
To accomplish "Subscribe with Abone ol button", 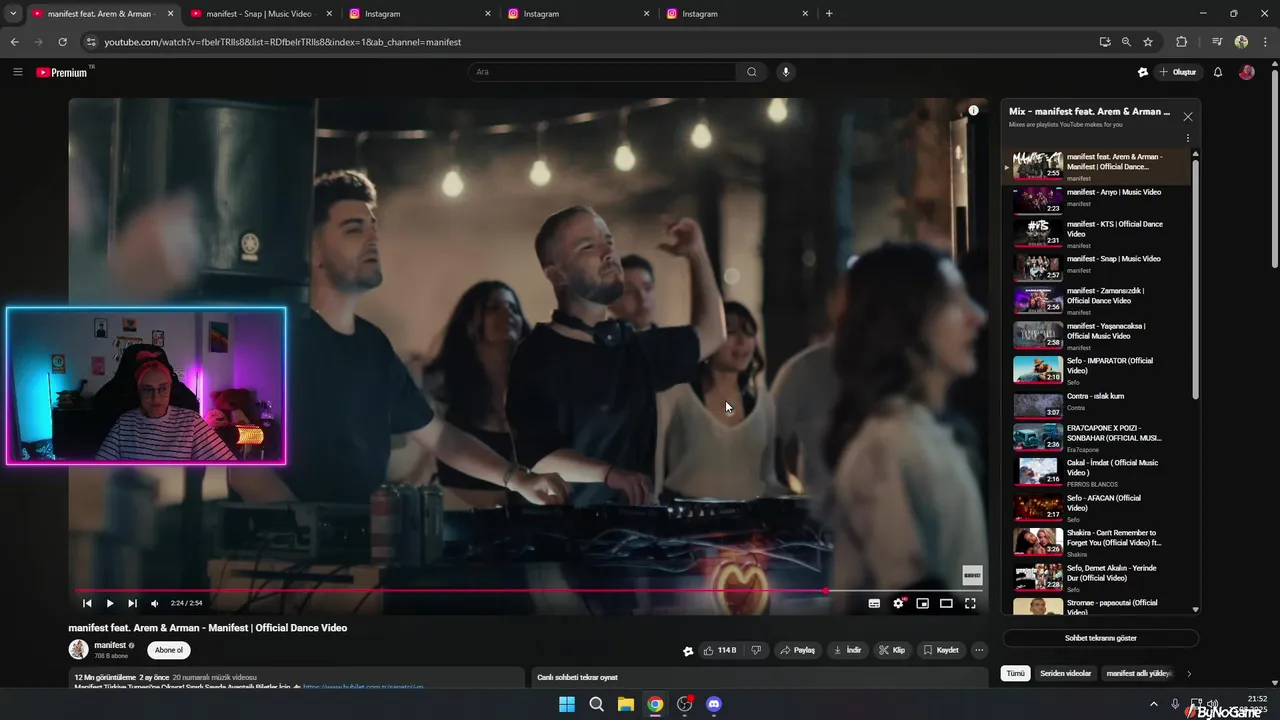I will (x=169, y=650).
